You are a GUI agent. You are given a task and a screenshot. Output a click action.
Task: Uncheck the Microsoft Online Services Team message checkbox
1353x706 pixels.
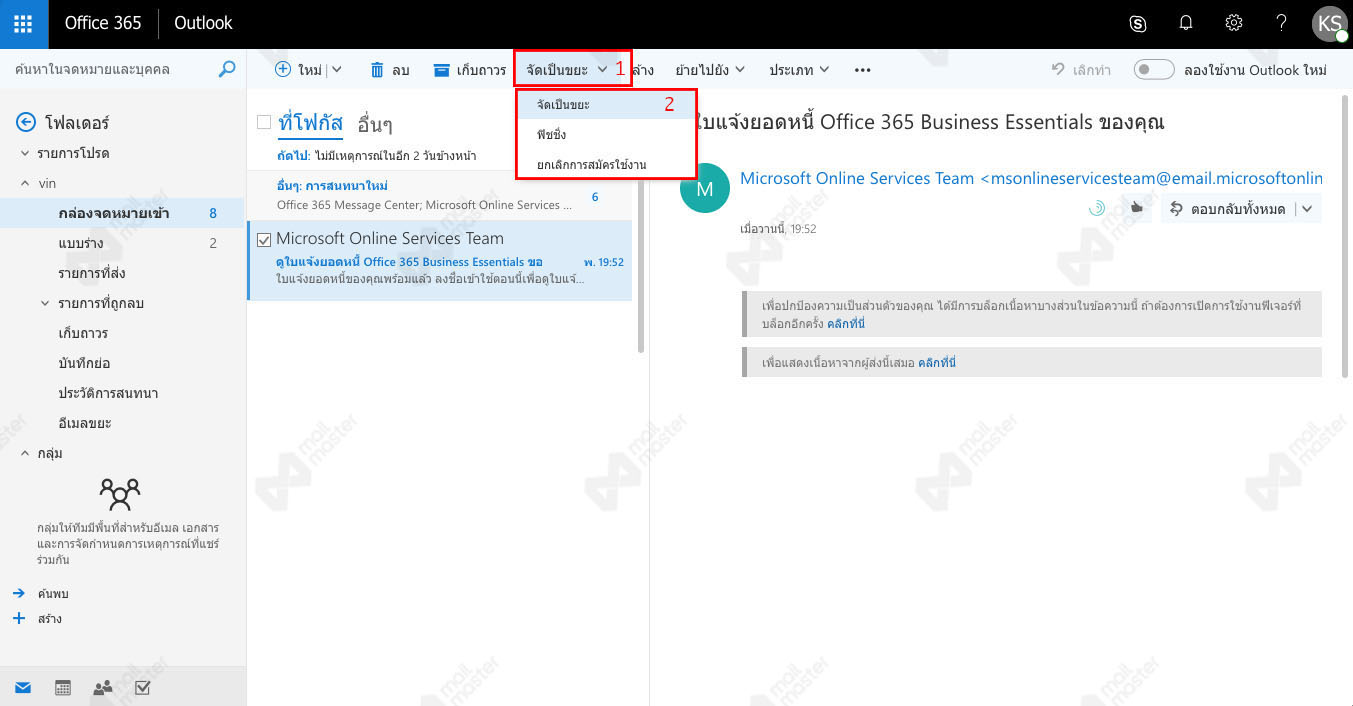tap(264, 239)
